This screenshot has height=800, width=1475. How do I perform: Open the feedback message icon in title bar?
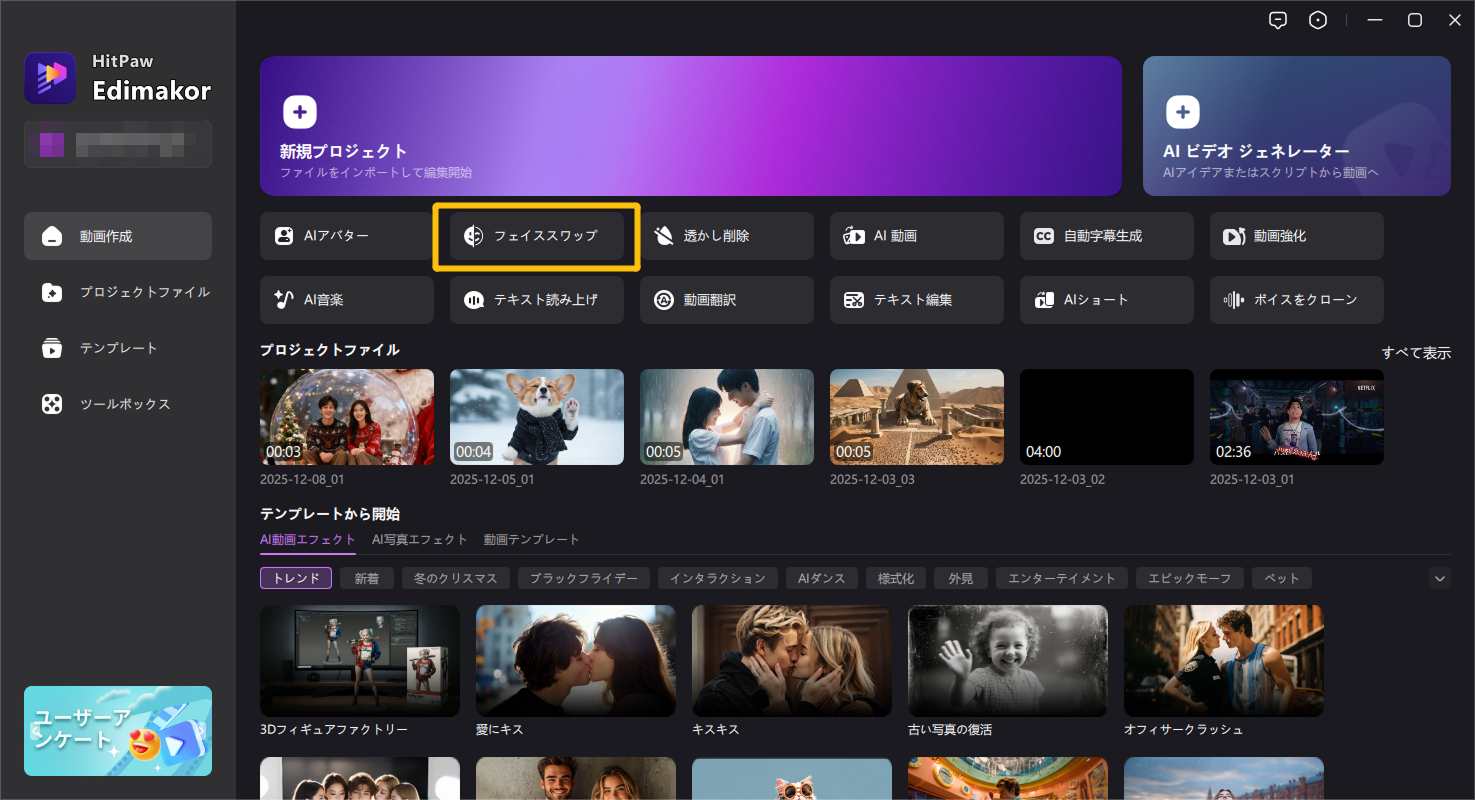(1277, 20)
